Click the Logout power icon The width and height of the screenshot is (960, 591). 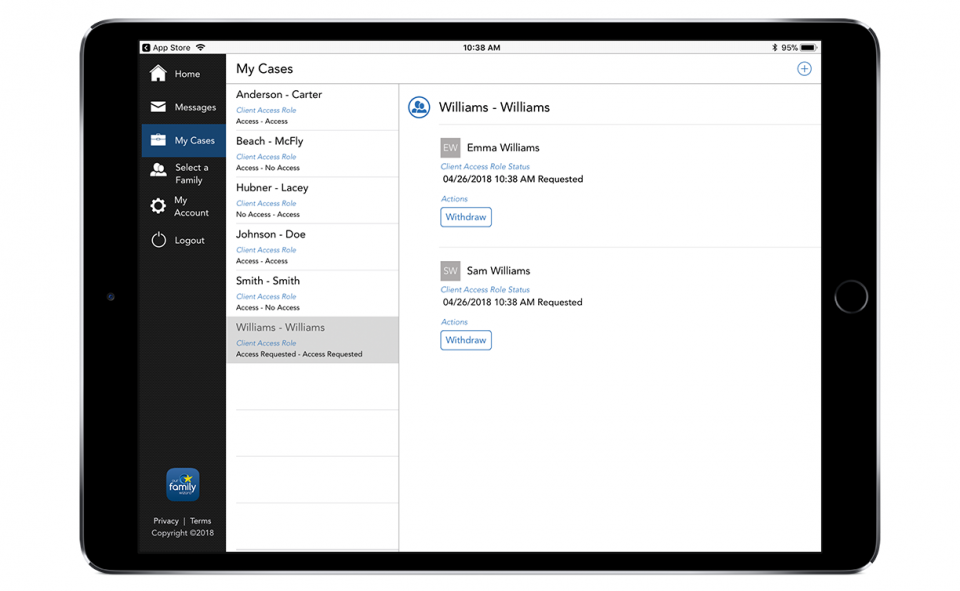tap(158, 240)
